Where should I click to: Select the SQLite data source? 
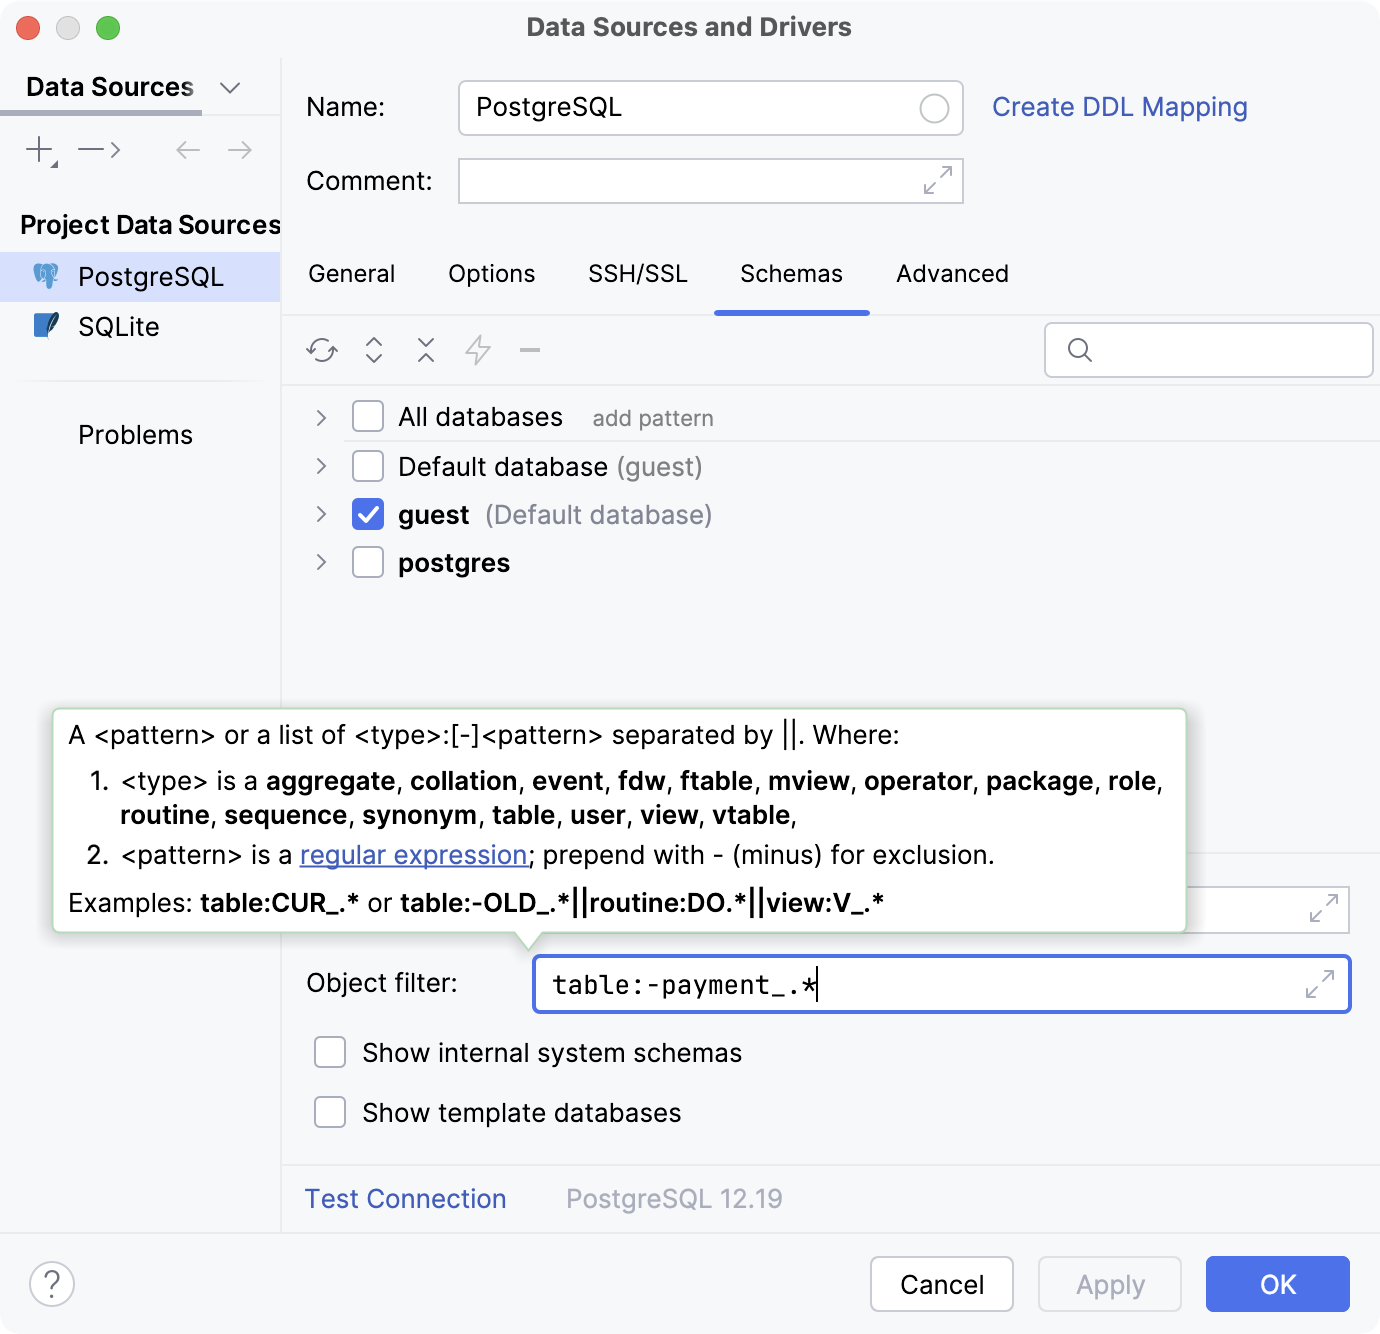117,326
